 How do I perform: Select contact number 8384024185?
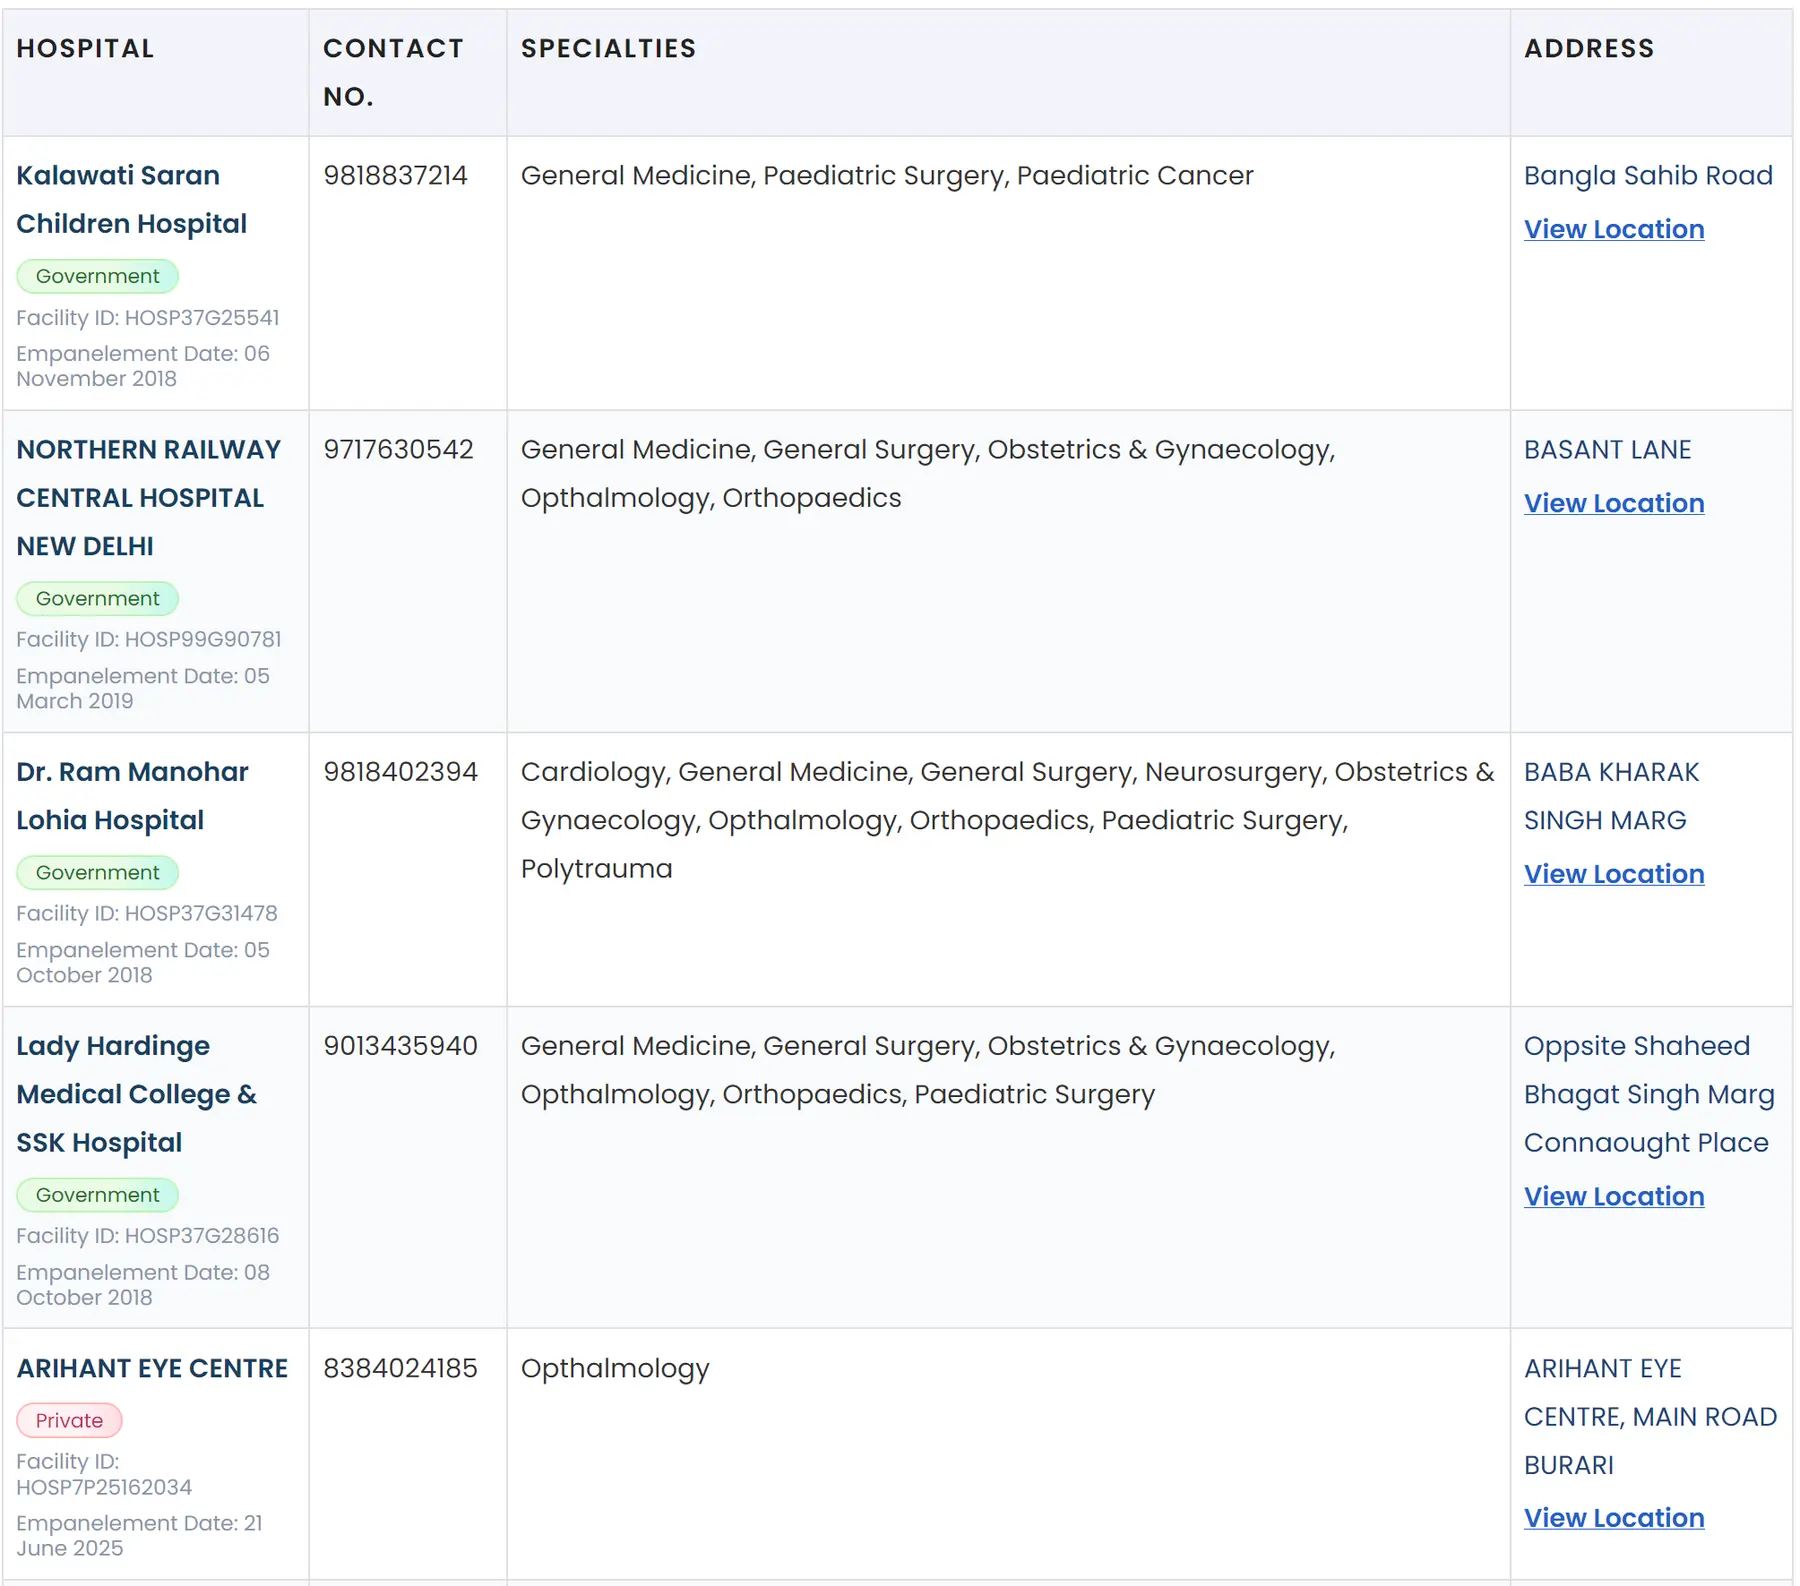coord(400,1368)
